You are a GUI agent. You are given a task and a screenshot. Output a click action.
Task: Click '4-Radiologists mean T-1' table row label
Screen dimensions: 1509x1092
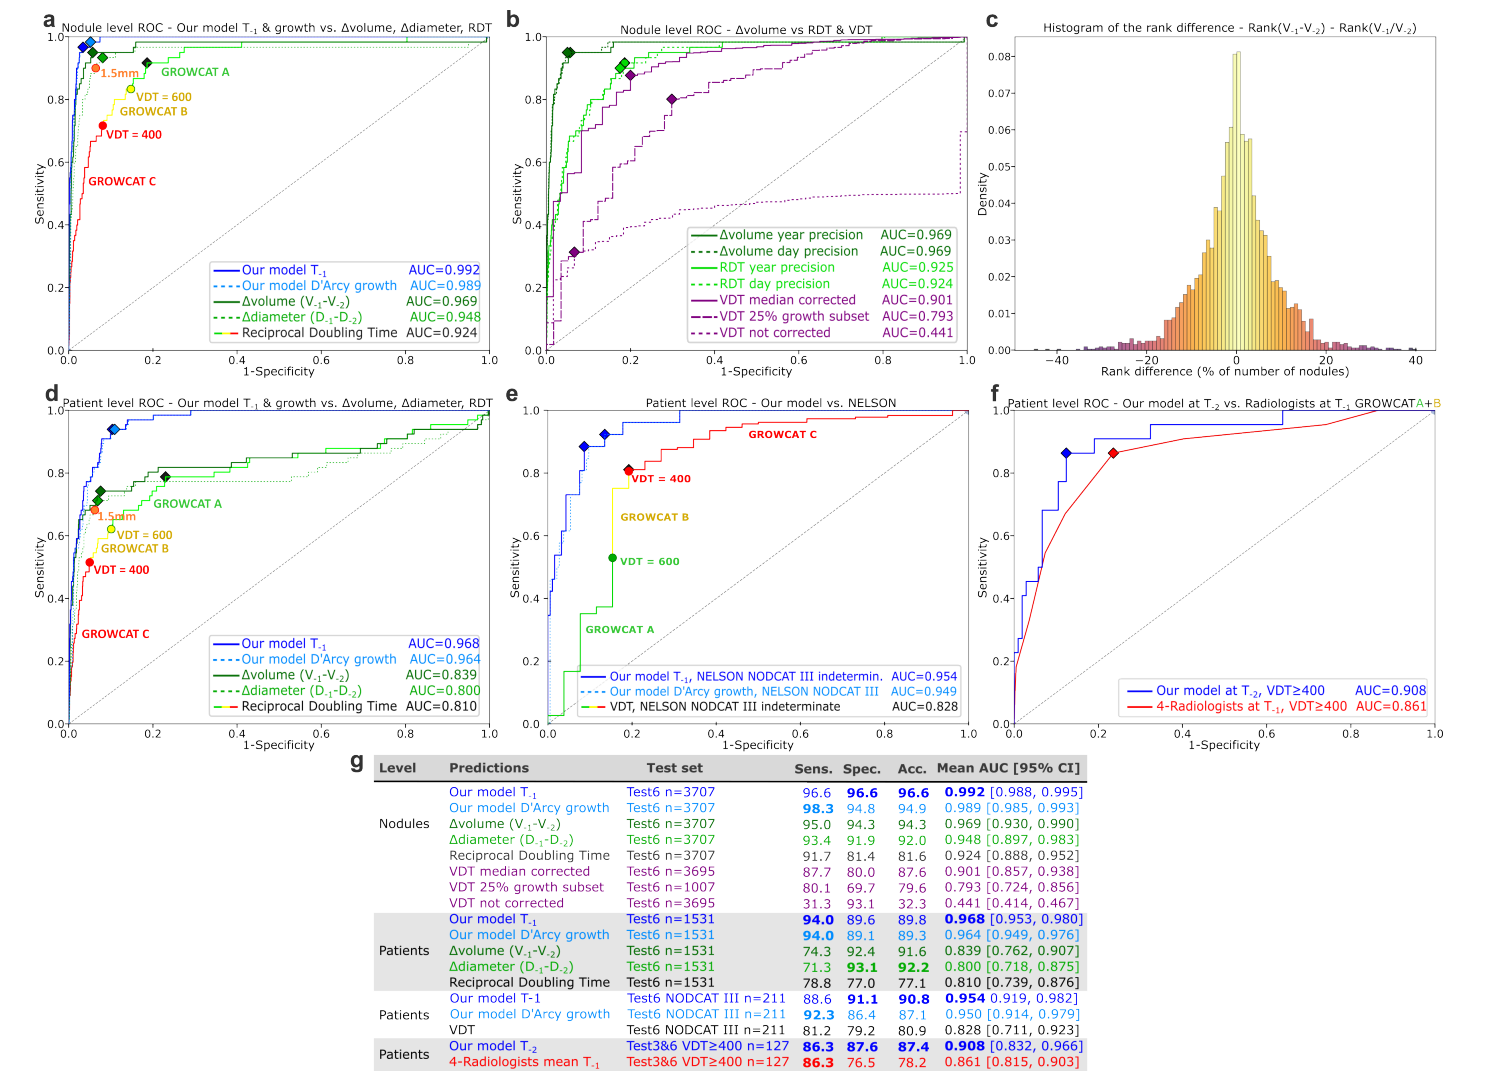tap(524, 1062)
